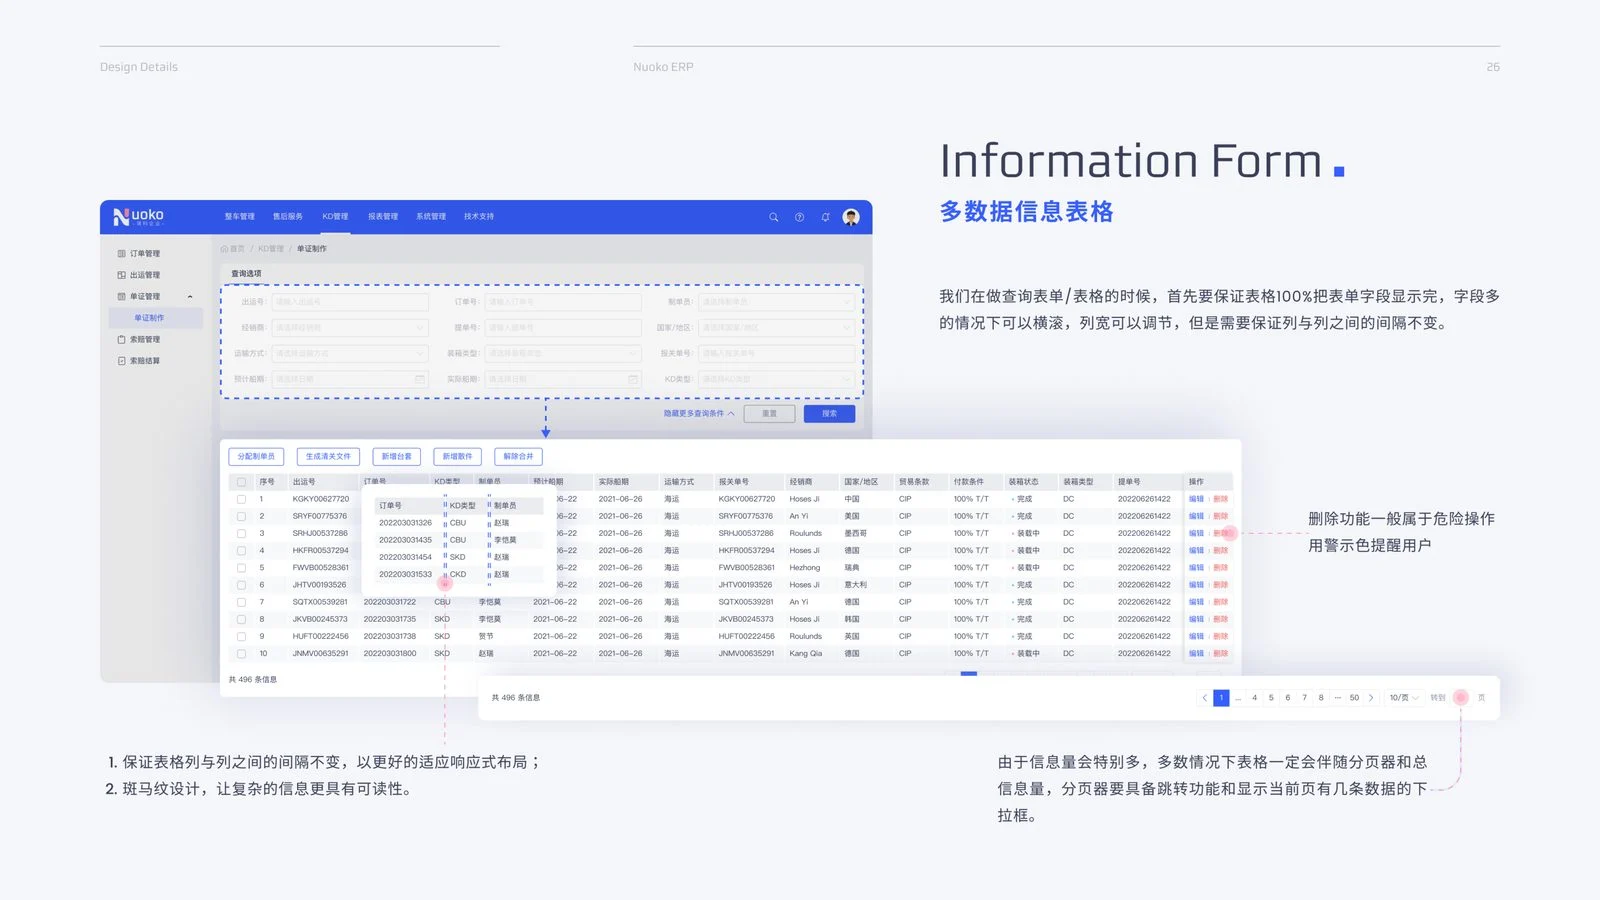
Task: Click the 生成清关文件 button
Action: 328,456
